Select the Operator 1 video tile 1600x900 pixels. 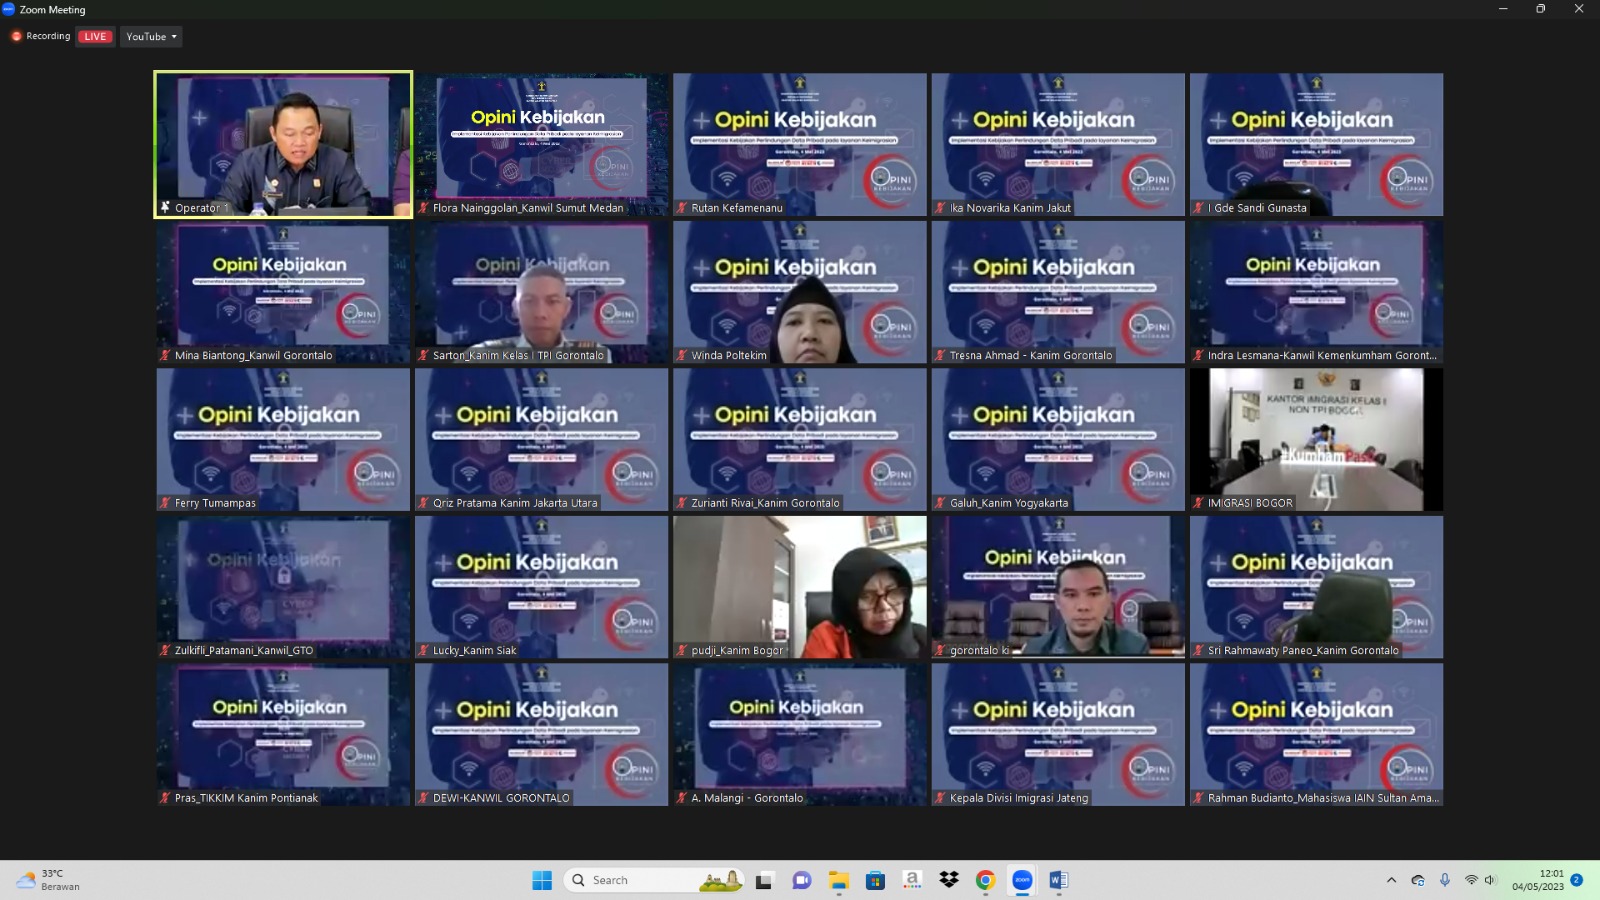tap(283, 144)
